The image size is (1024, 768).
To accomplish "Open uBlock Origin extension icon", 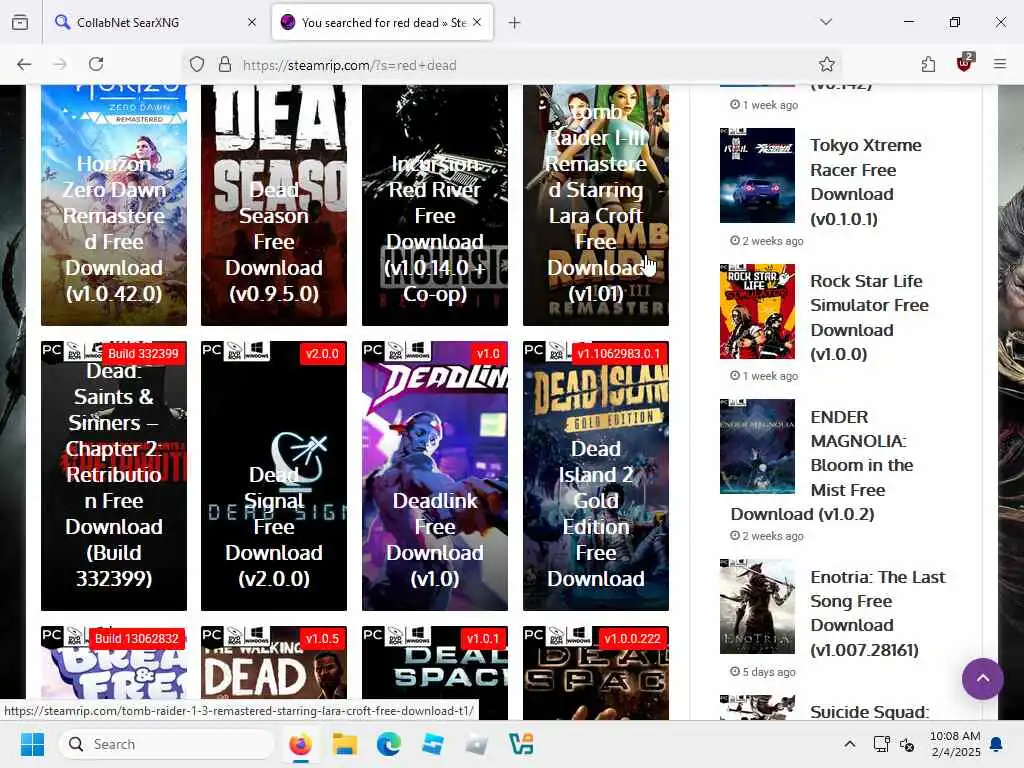I will (965, 63).
